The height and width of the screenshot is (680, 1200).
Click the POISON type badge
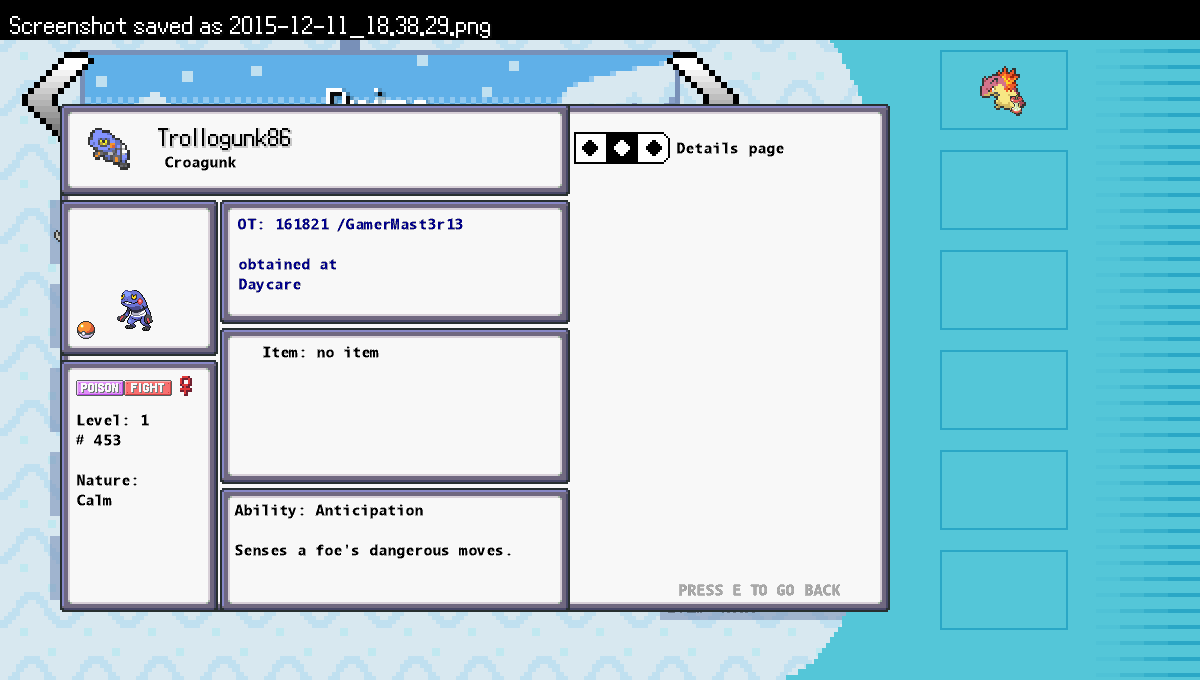point(100,388)
